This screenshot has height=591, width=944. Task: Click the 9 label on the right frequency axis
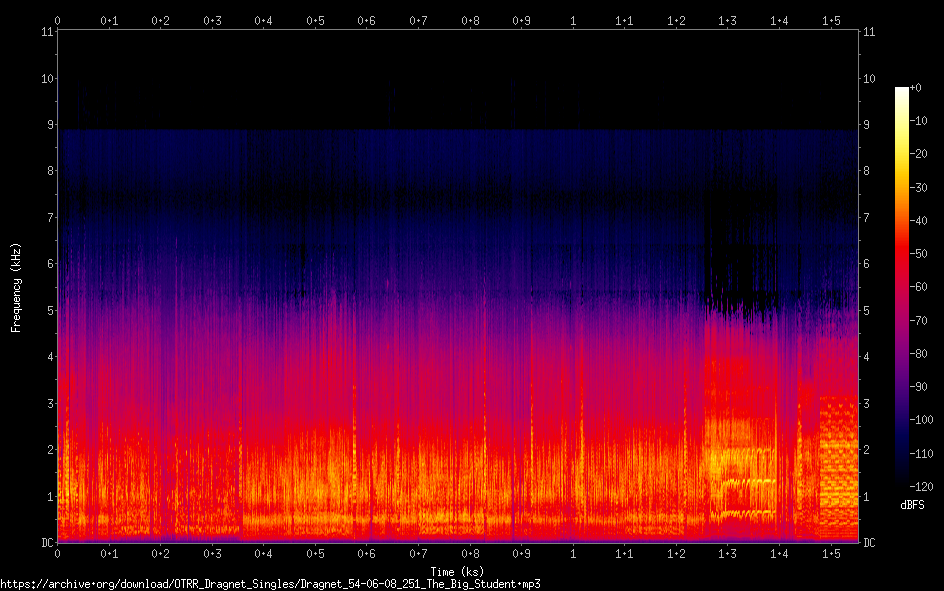pos(867,125)
